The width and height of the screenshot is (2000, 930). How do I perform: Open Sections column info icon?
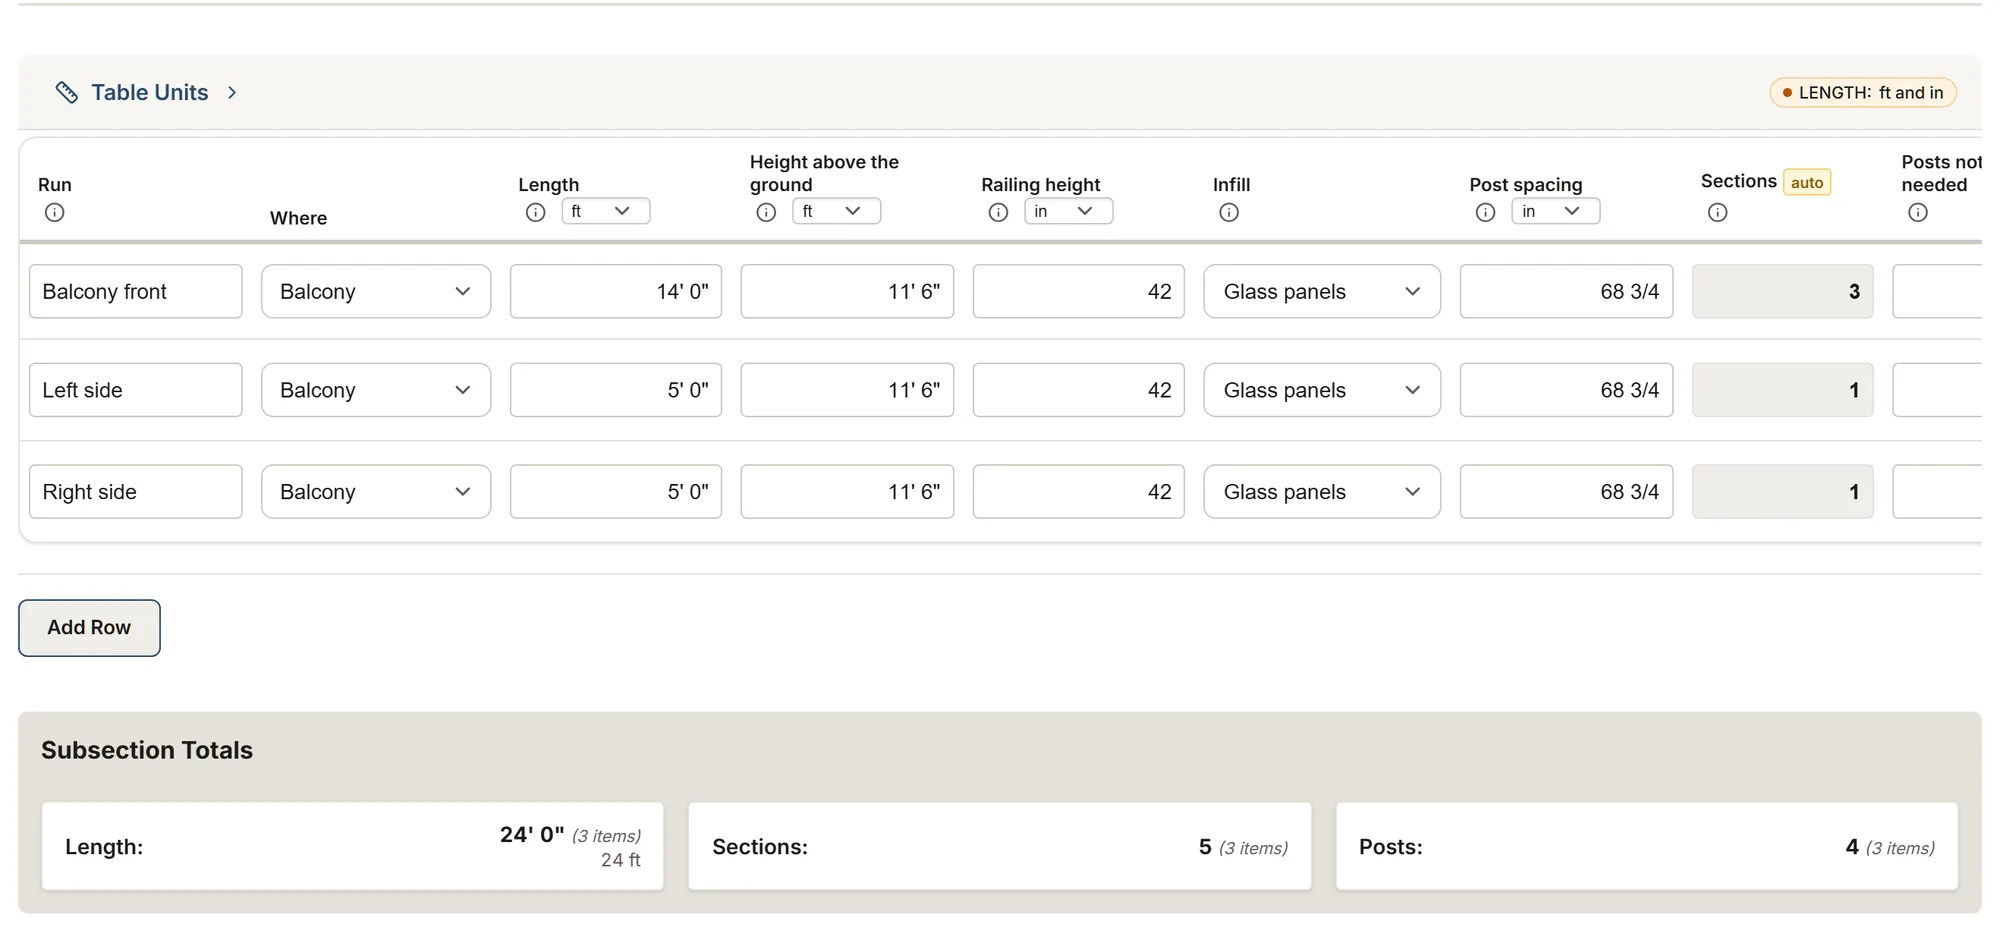coord(1718,212)
